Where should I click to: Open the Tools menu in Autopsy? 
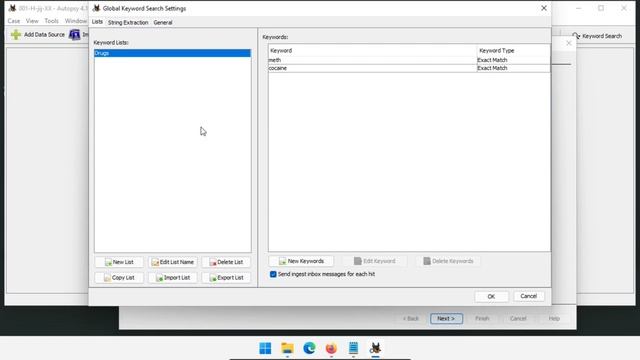[x=51, y=21]
